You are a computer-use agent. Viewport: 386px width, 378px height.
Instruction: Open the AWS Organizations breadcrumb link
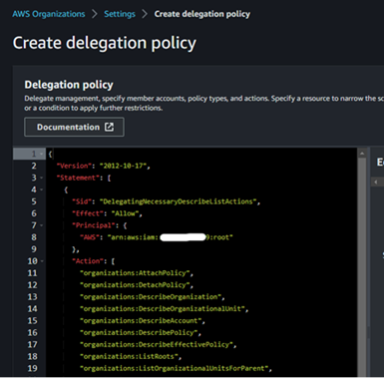tap(49, 14)
